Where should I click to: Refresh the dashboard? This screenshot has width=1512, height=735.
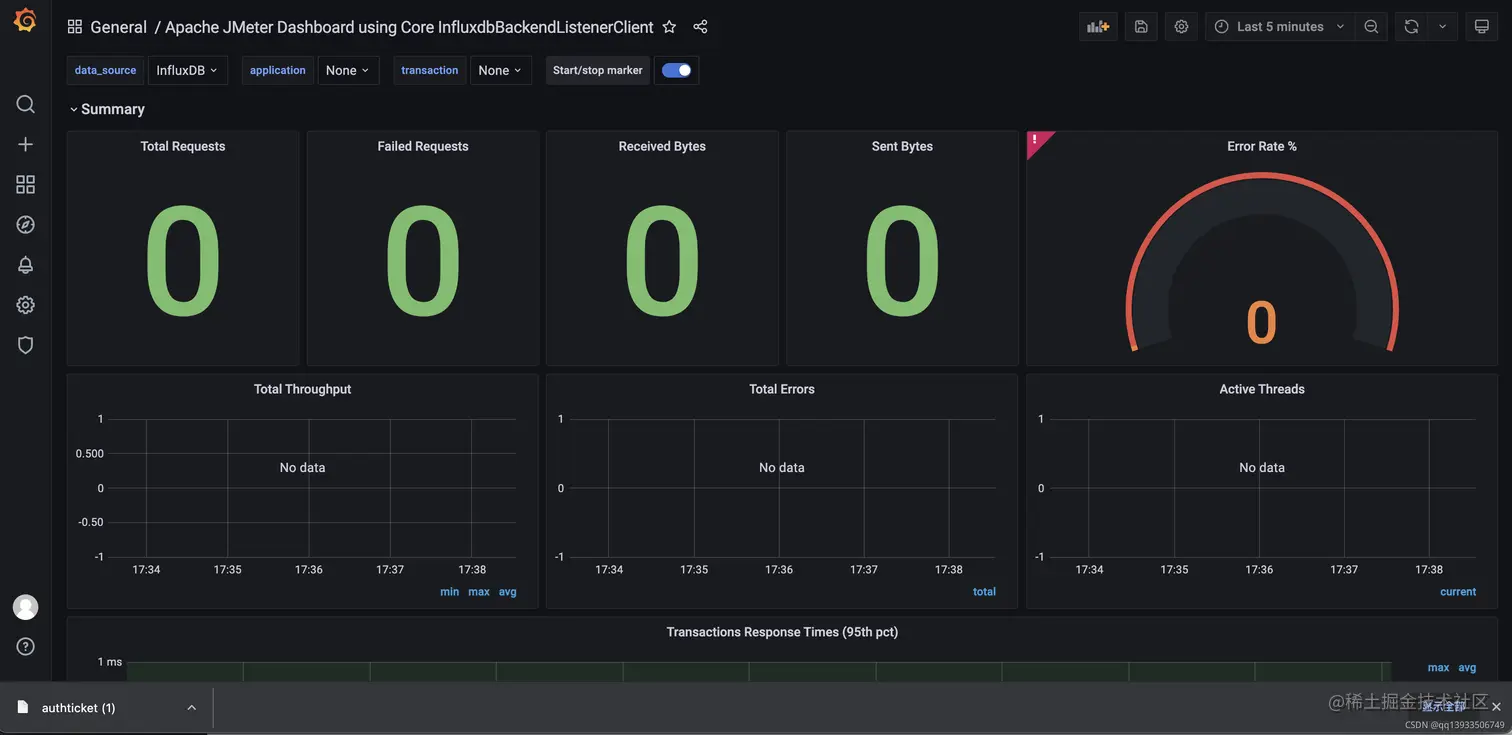[1411, 27]
